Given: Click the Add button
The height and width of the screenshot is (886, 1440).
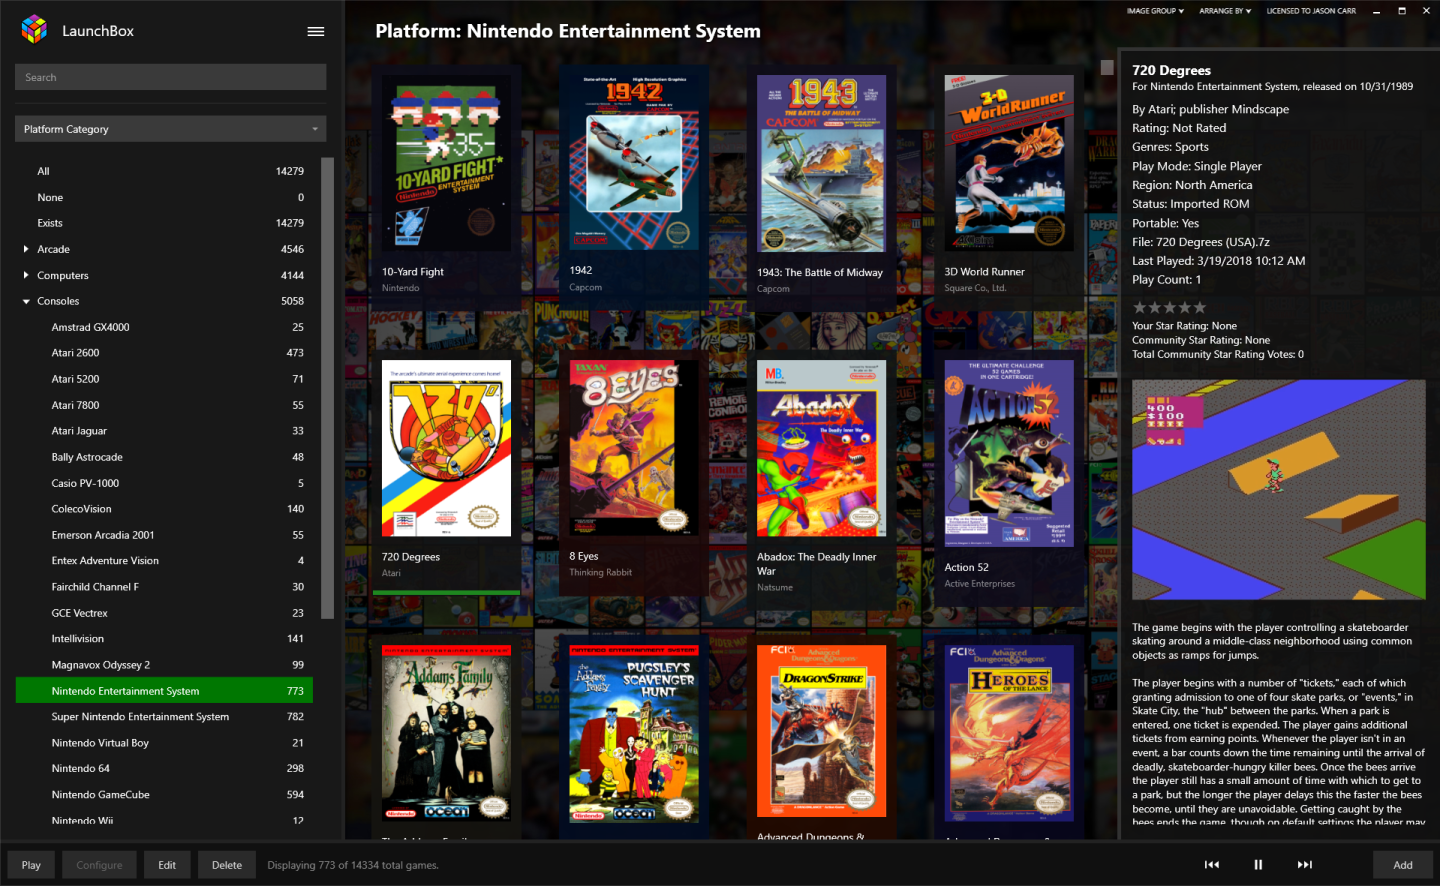Looking at the screenshot, I should [1403, 865].
